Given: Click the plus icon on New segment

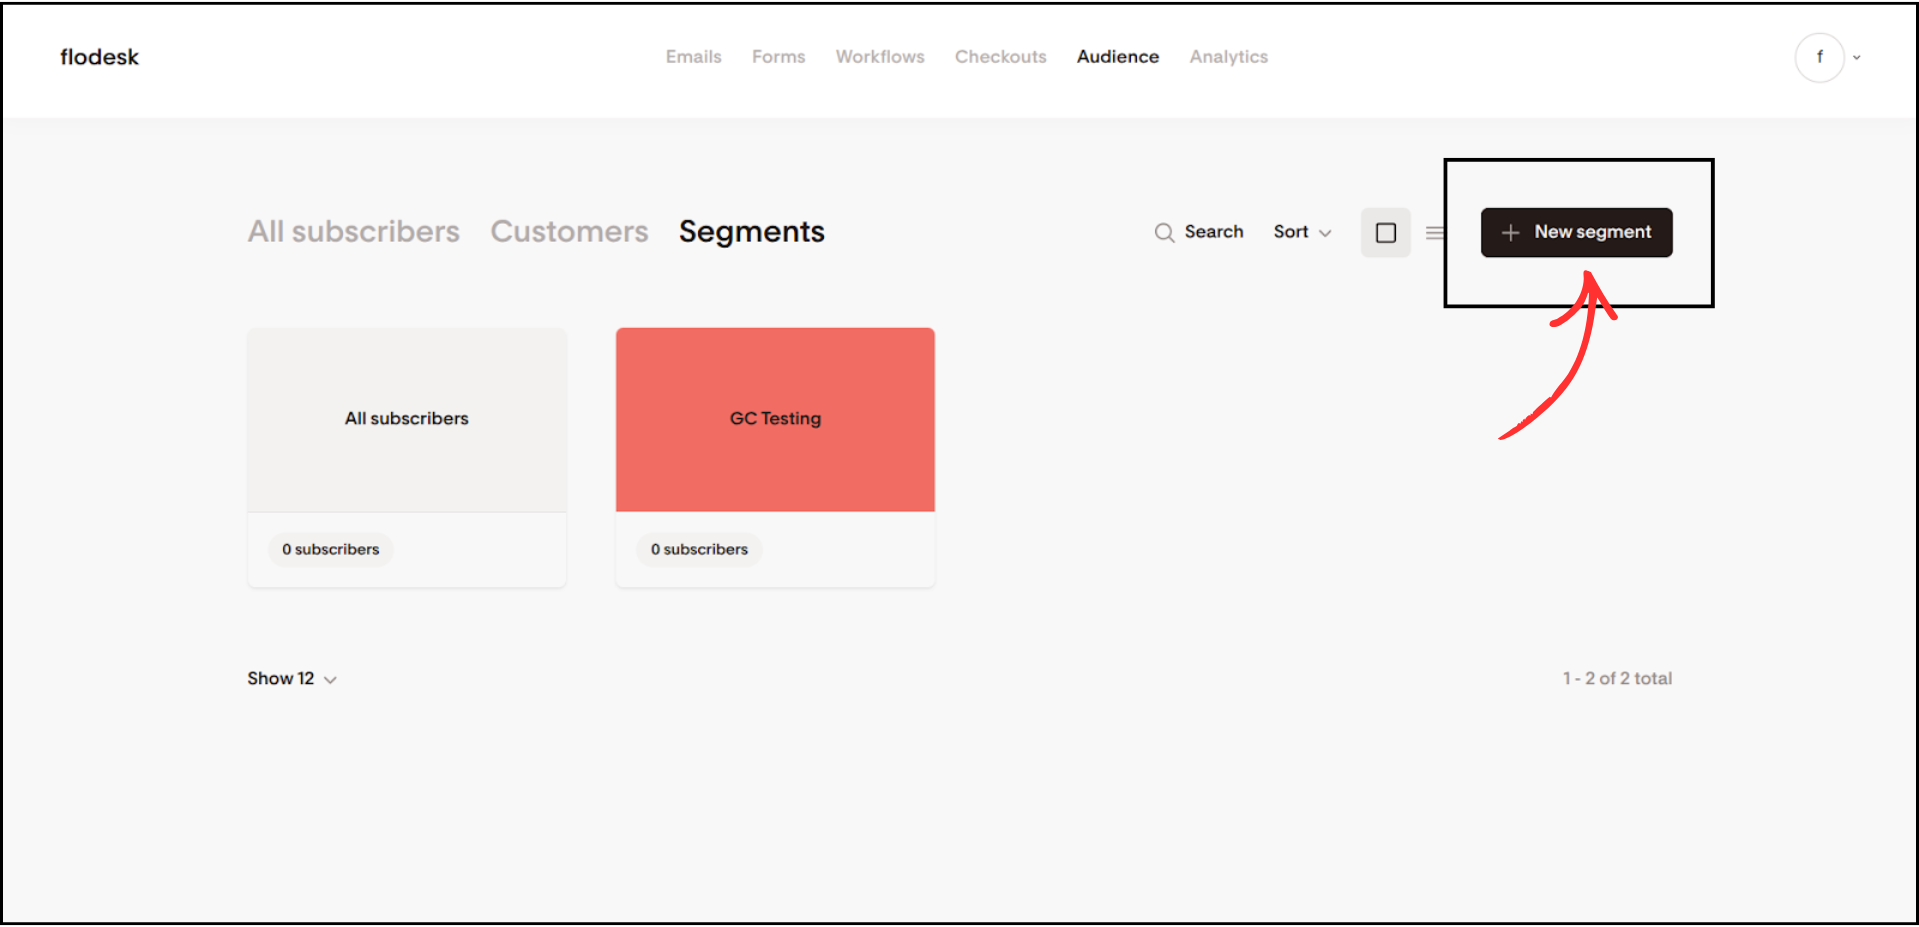Looking at the screenshot, I should coord(1510,232).
